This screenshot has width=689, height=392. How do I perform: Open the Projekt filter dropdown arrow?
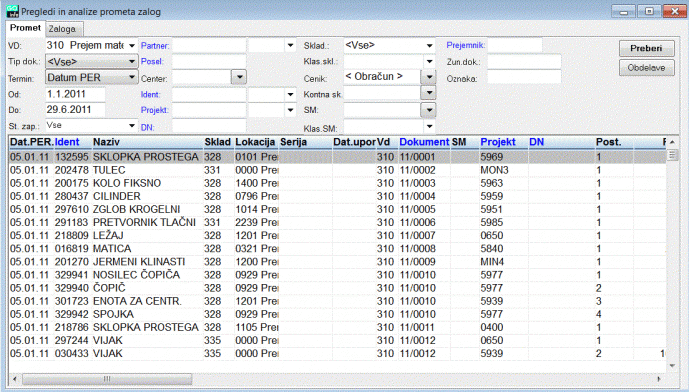[290, 110]
